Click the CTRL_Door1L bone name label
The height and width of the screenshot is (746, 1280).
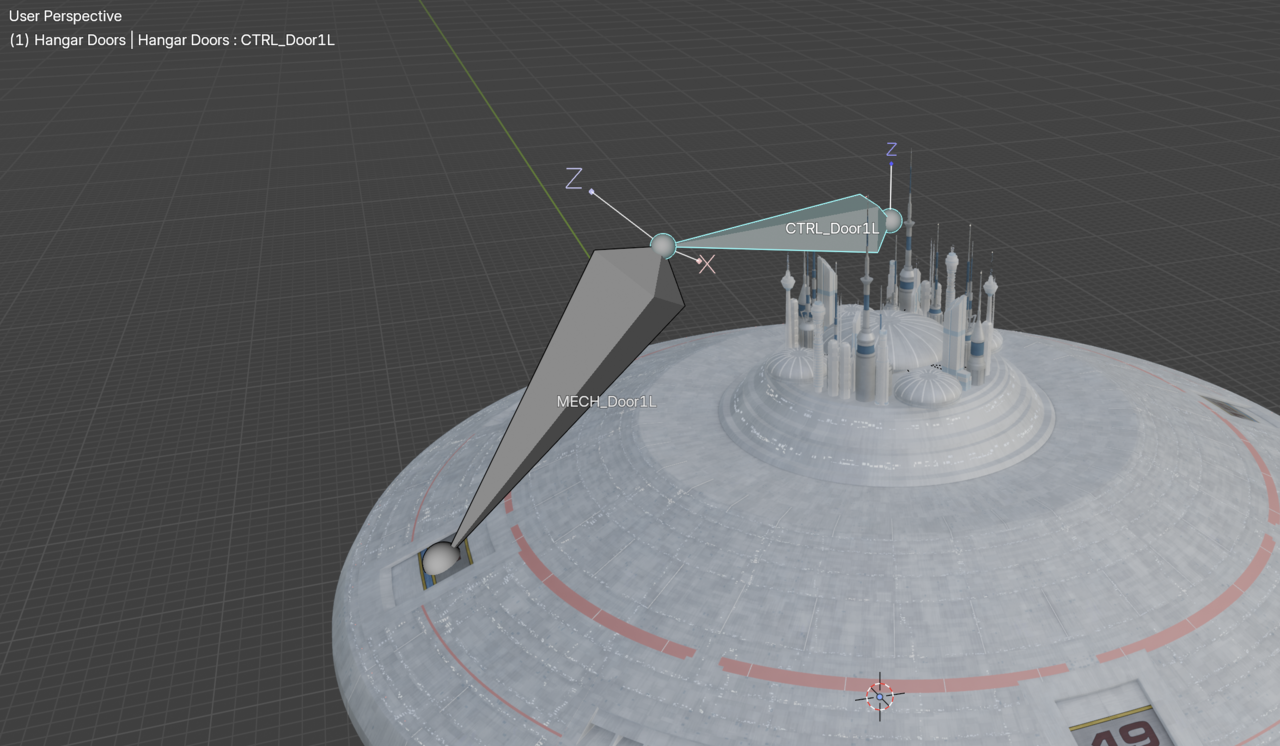click(x=831, y=228)
